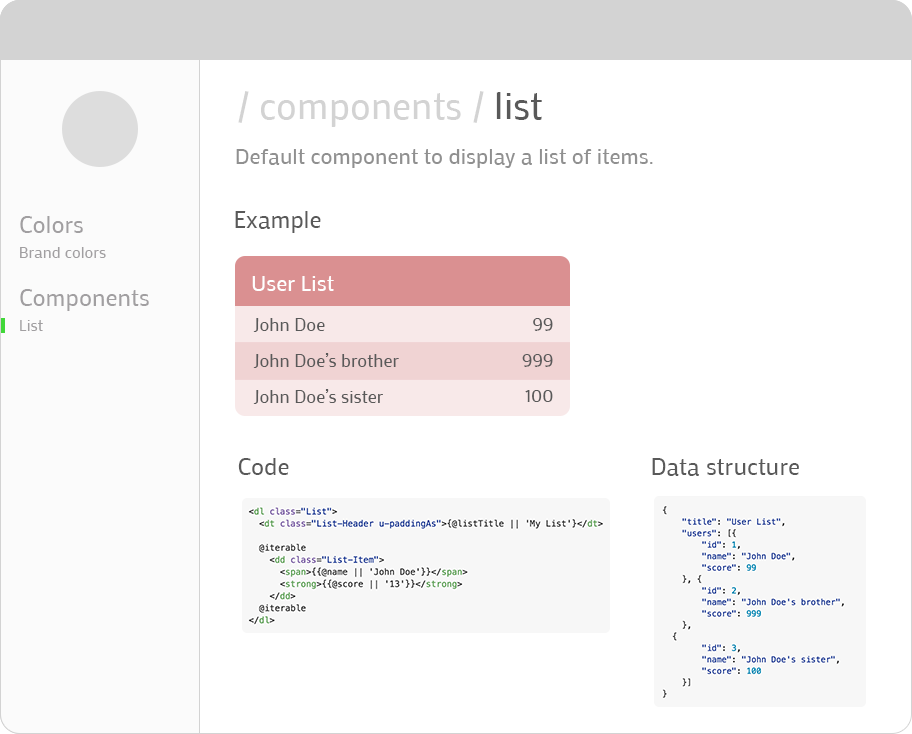912x734 pixels.
Task: Click the User List header bar
Action: (x=402, y=283)
